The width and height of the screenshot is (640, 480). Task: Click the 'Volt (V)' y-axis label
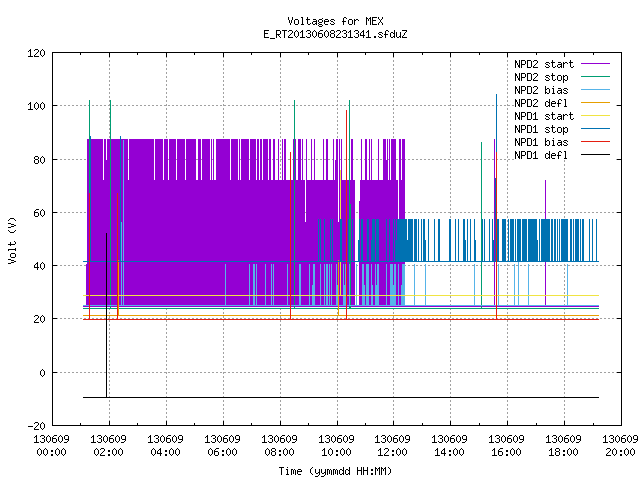point(12,240)
